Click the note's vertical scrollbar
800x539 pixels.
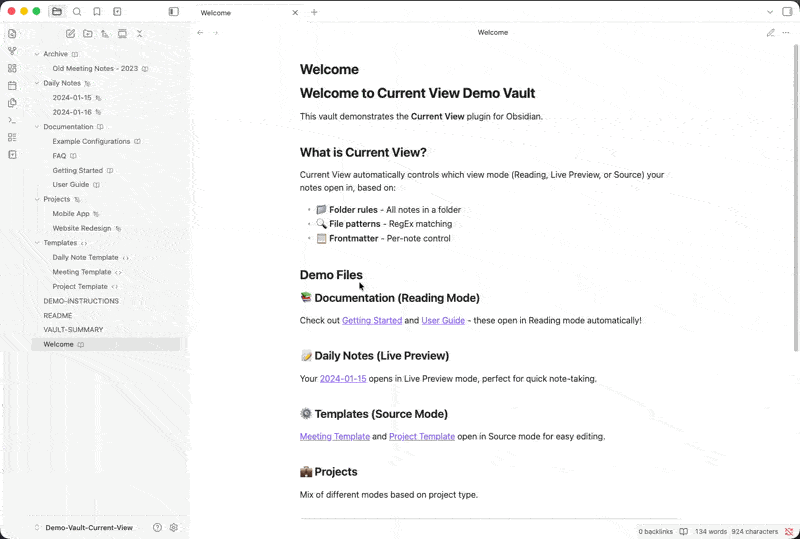(x=795, y=198)
